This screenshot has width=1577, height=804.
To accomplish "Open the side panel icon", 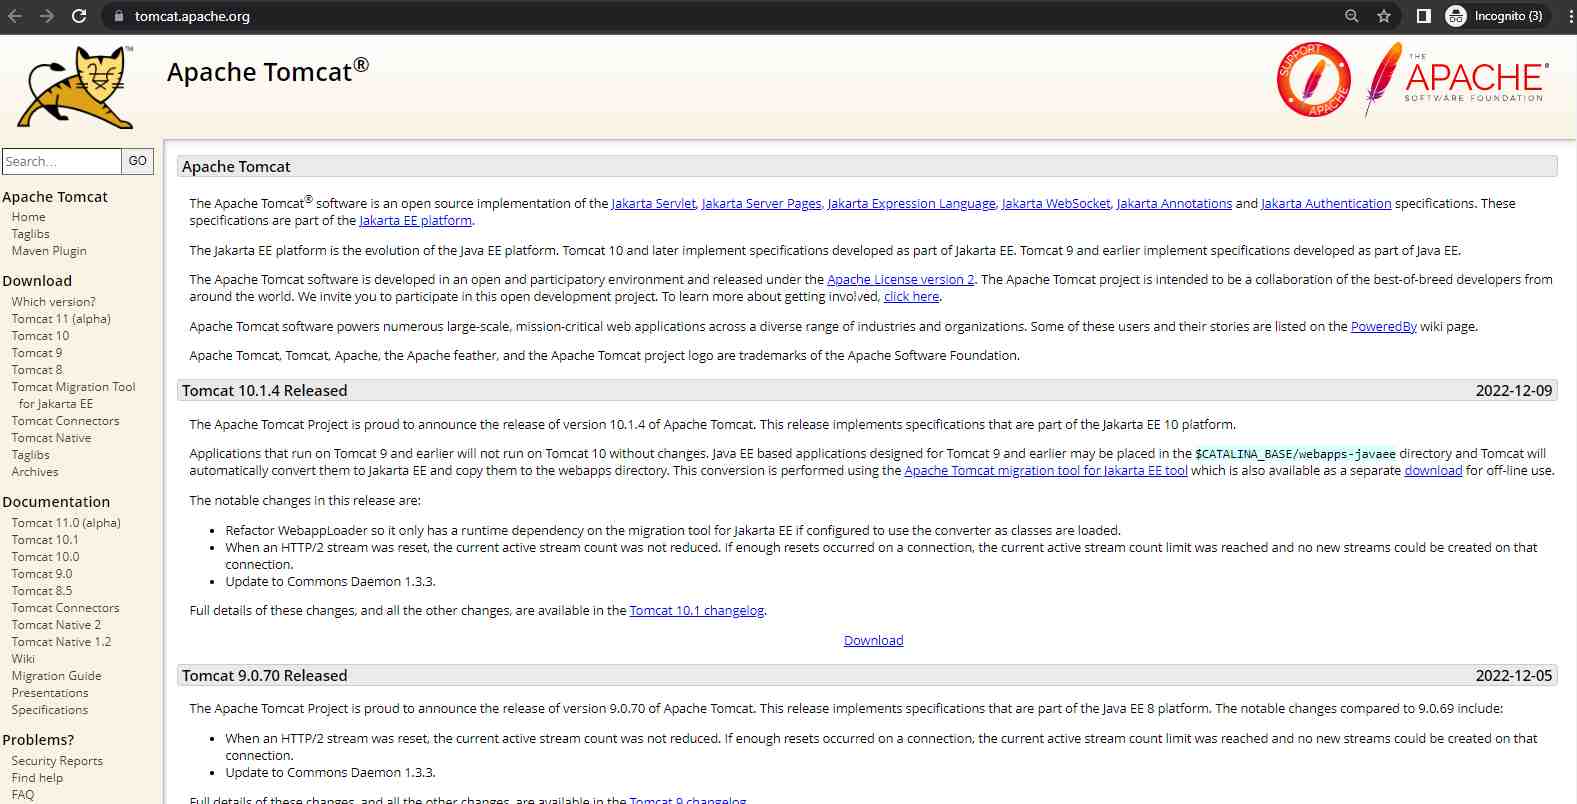I will (1424, 16).
